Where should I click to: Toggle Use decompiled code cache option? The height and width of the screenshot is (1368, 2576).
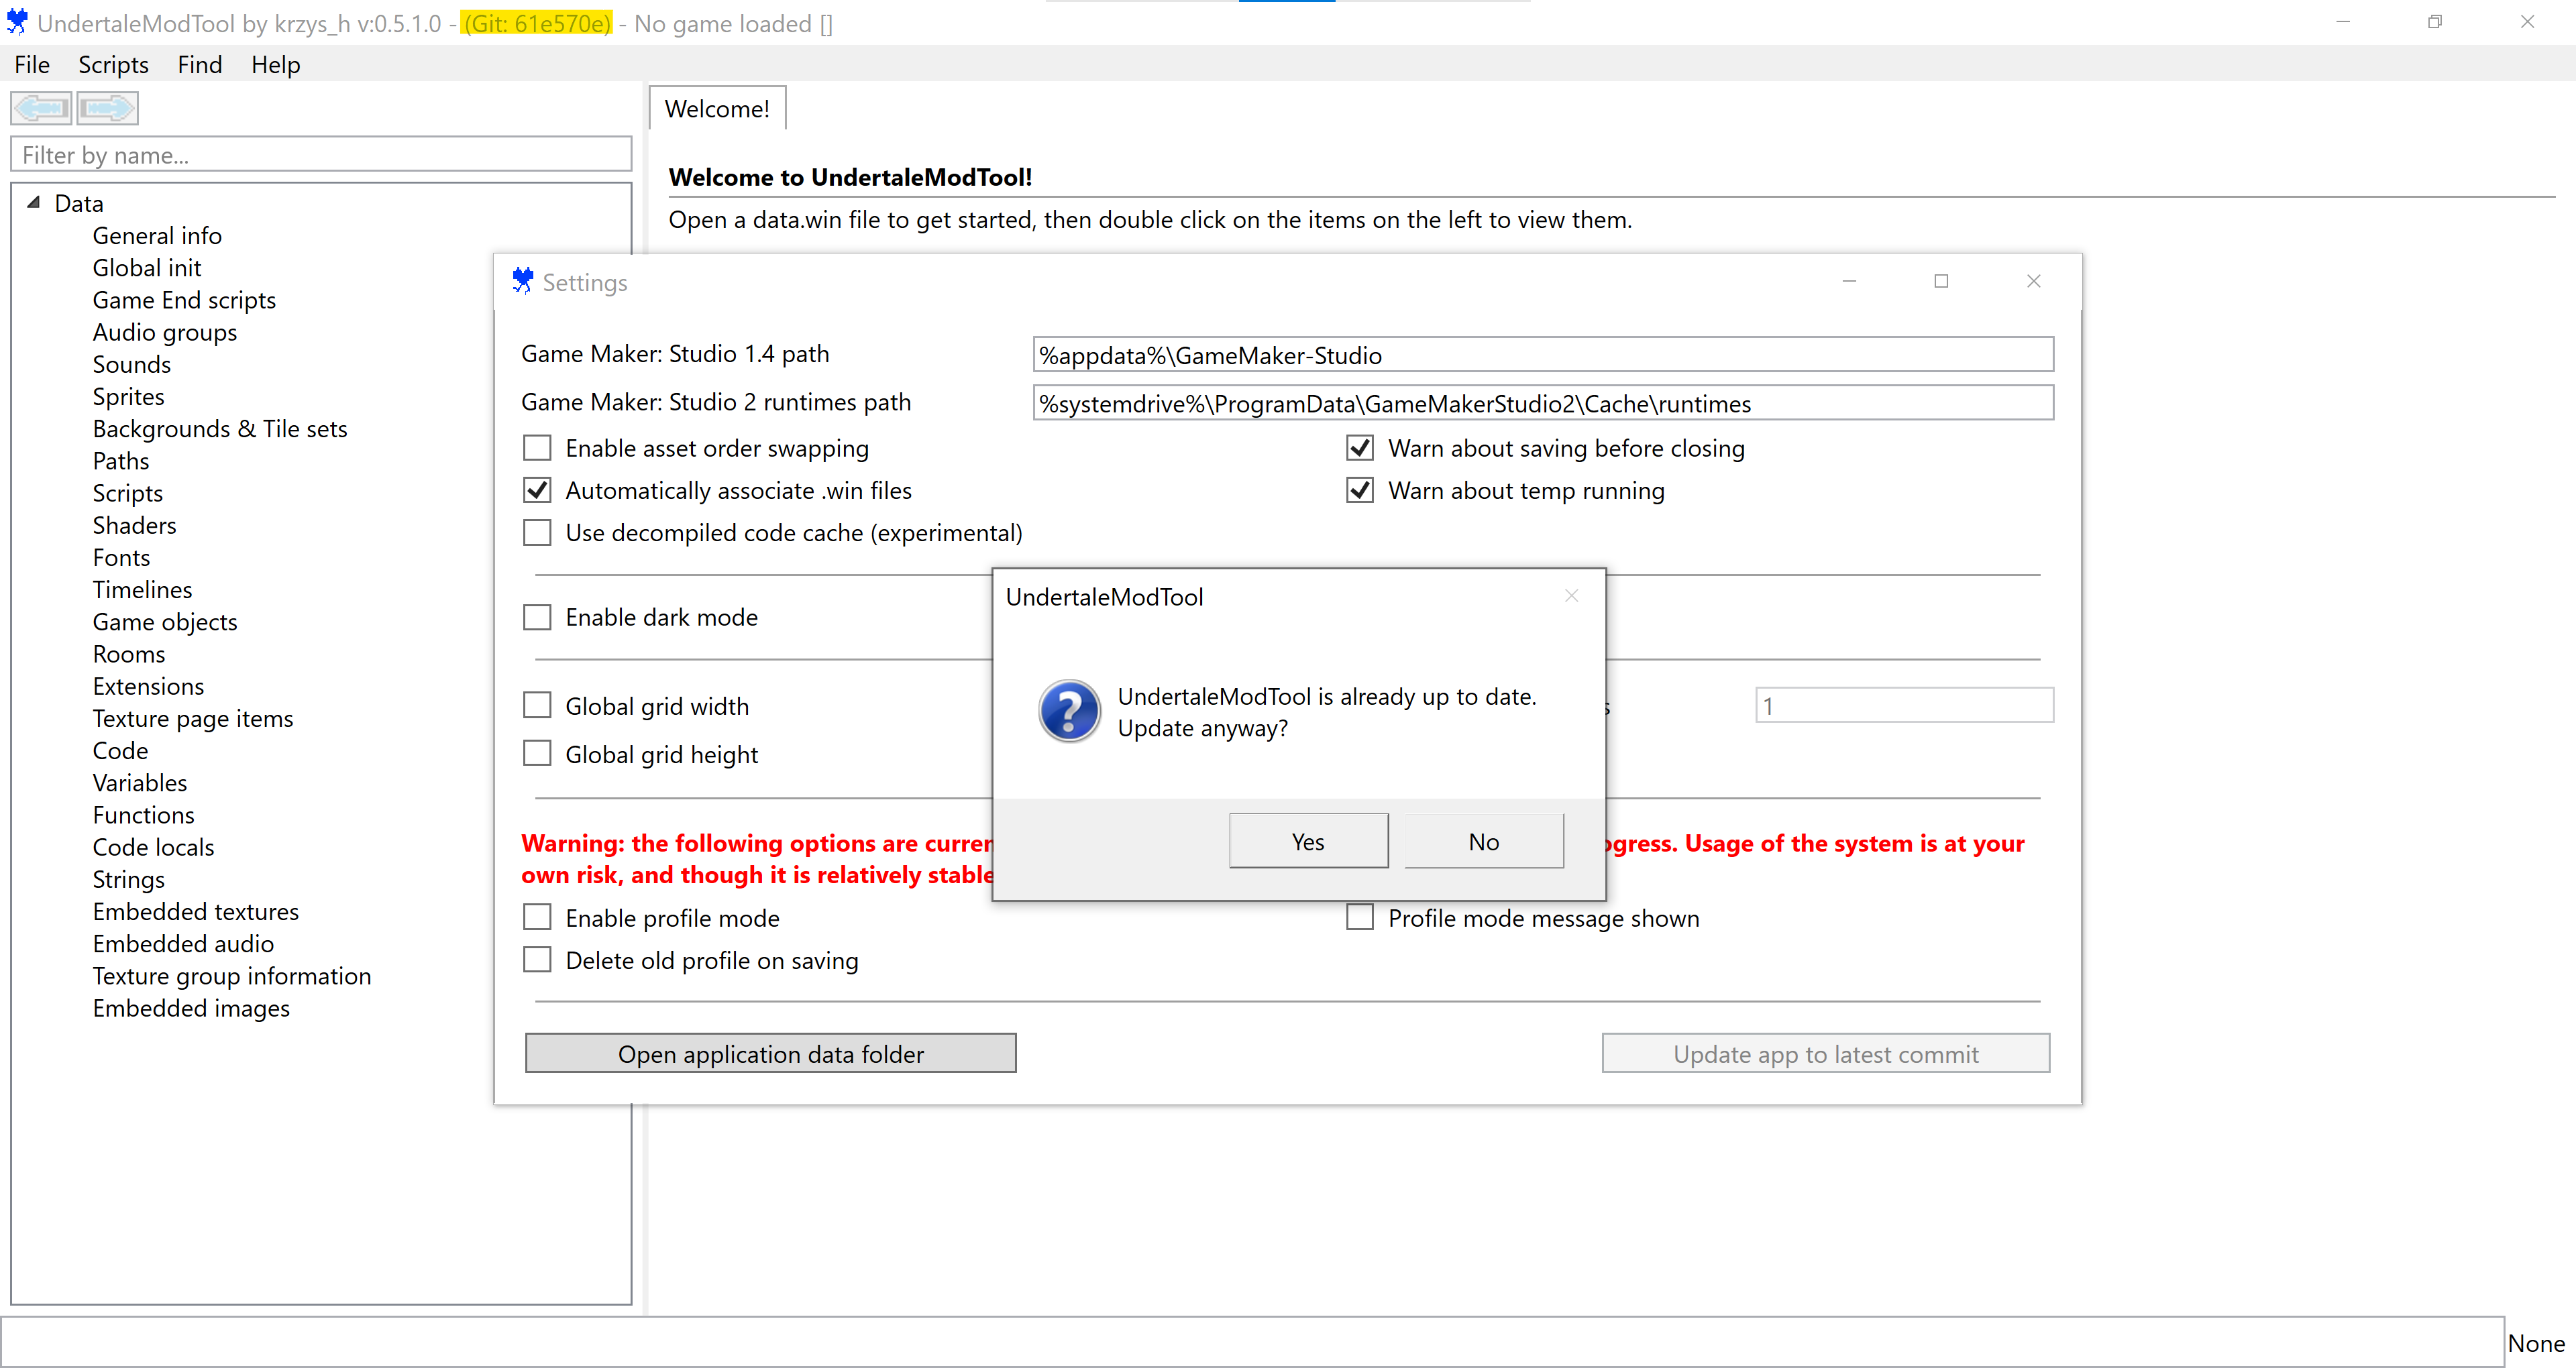[537, 532]
